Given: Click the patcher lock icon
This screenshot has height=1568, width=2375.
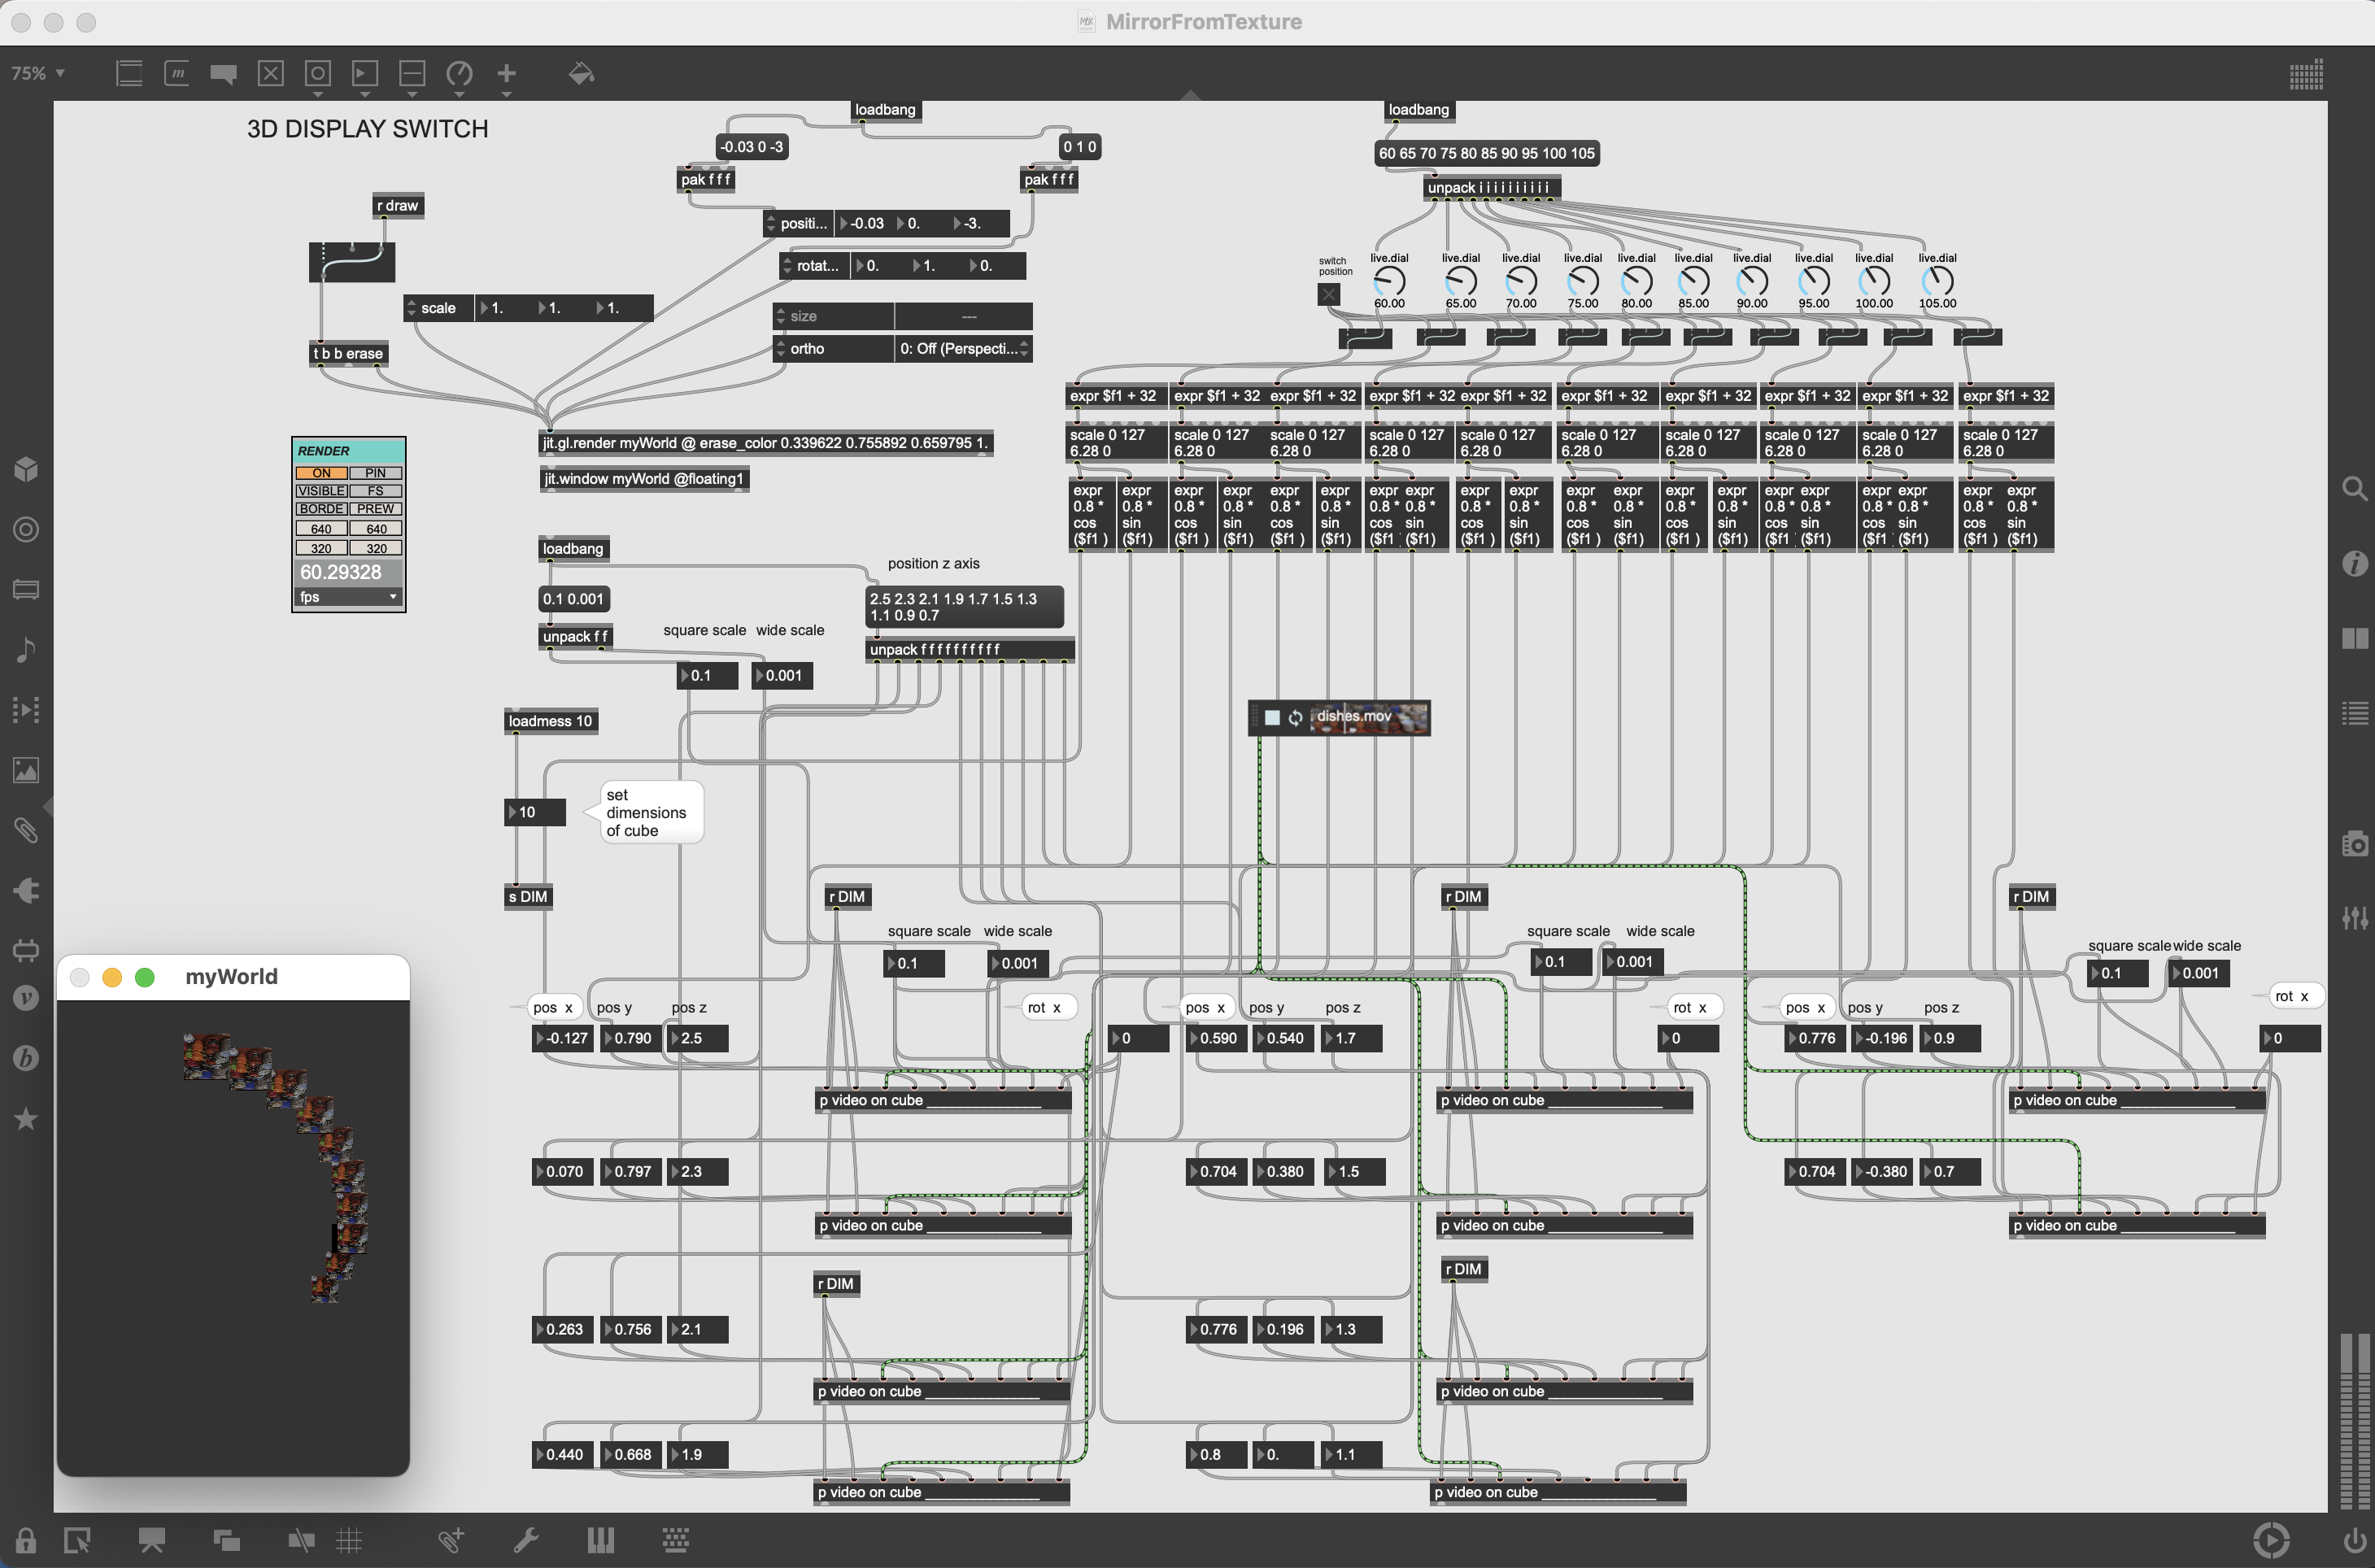Looking at the screenshot, I should [26, 1540].
